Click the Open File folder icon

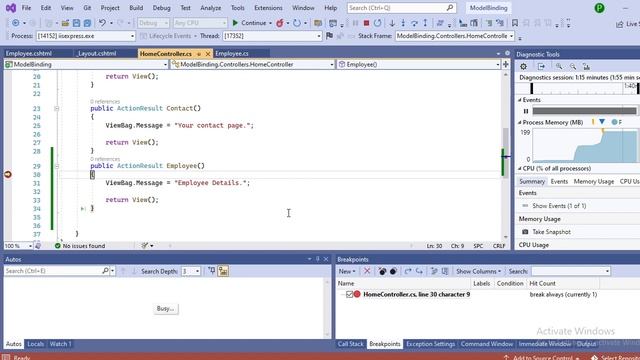(x=65, y=23)
